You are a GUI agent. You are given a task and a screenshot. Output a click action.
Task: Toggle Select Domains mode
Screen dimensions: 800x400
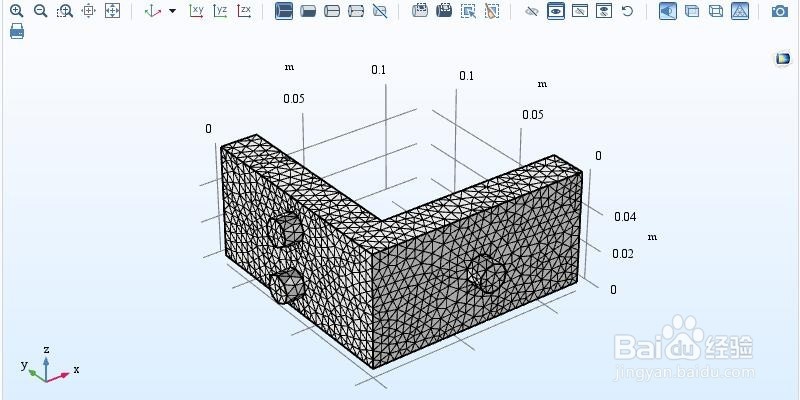[284, 11]
